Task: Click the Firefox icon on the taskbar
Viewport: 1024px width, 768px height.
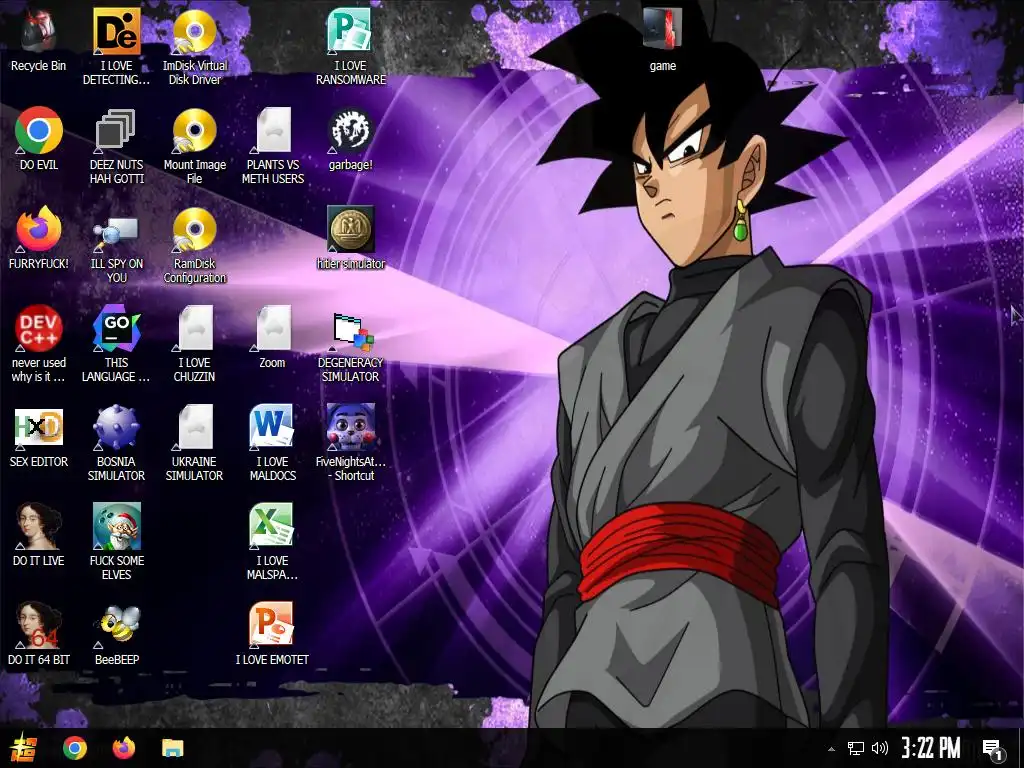Action: (123, 748)
